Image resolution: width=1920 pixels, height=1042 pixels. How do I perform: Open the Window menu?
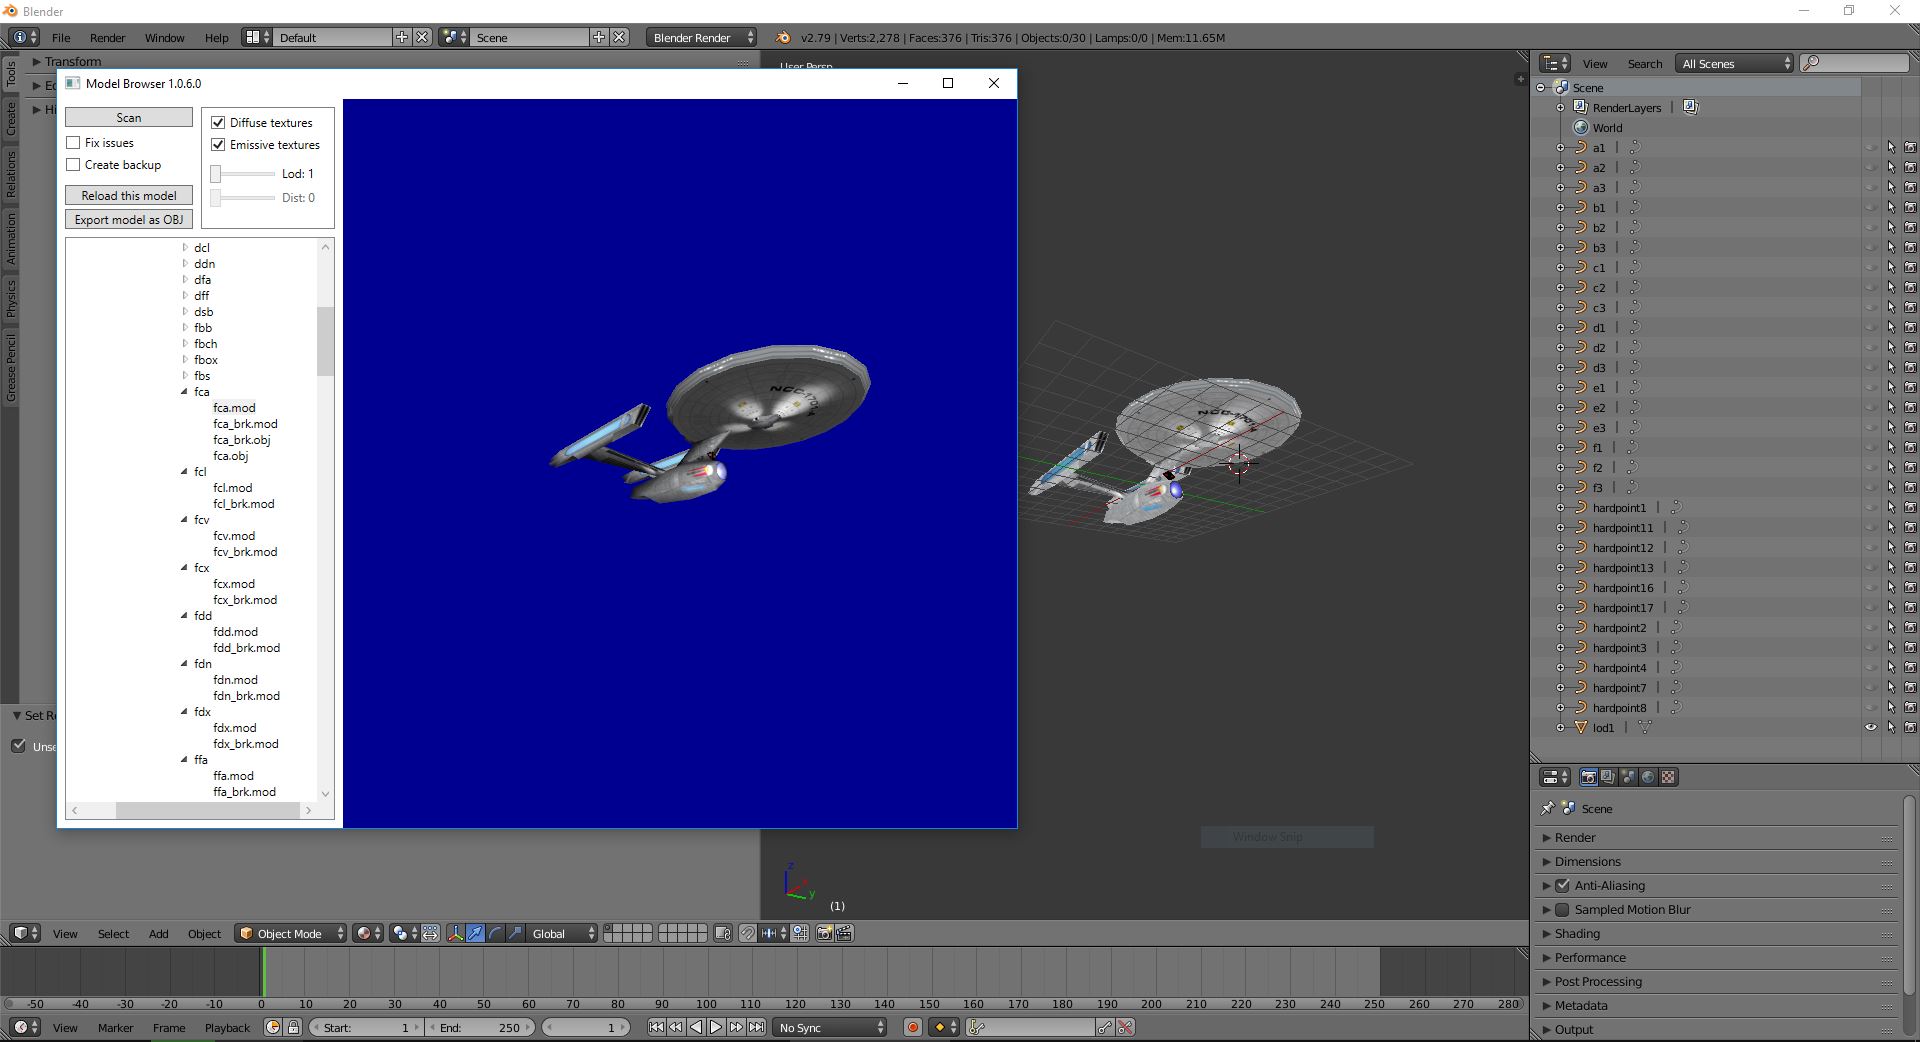[164, 37]
